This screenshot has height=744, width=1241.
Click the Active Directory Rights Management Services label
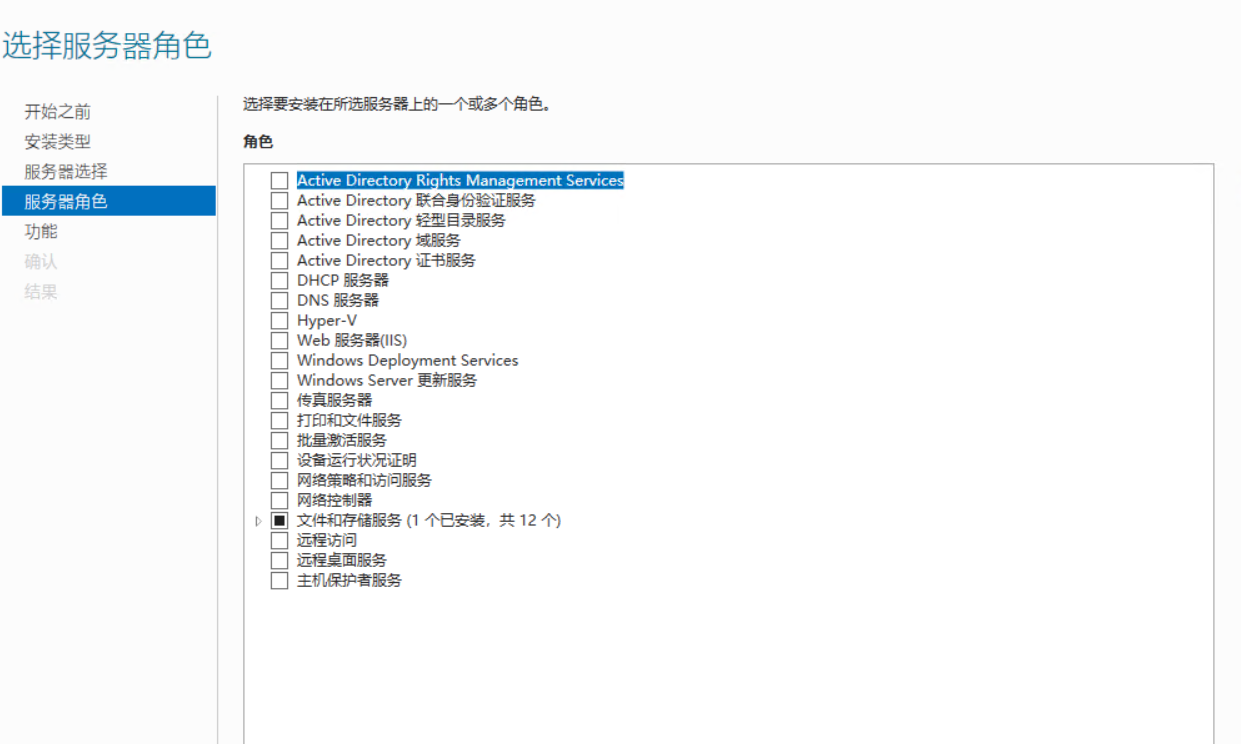[460, 181]
